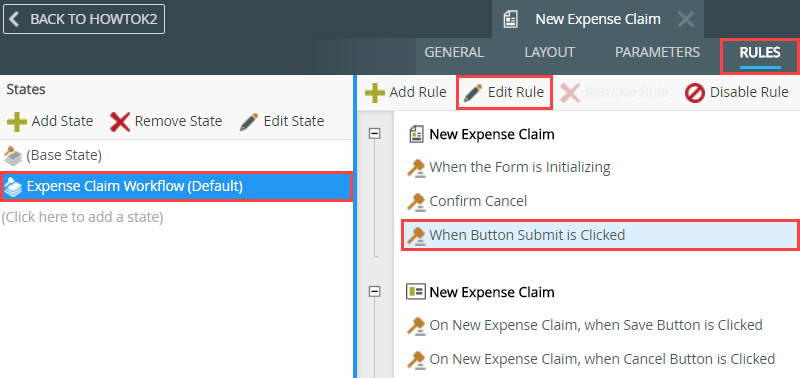Viewport: 800px width, 378px height.
Task: Collapse the second New Expense Claim group
Action: pos(375,291)
